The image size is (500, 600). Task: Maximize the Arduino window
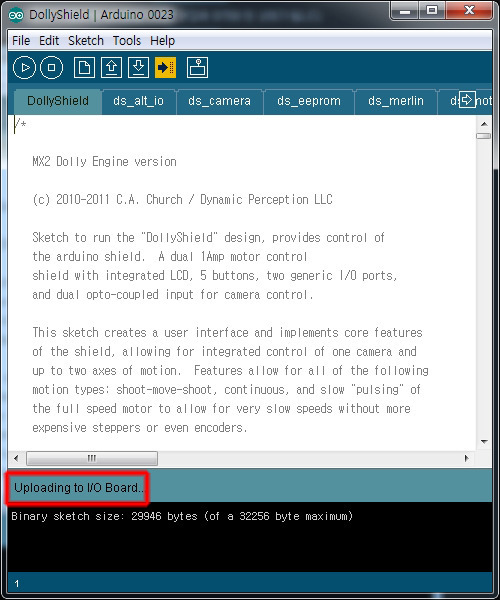pyautogui.click(x=432, y=10)
